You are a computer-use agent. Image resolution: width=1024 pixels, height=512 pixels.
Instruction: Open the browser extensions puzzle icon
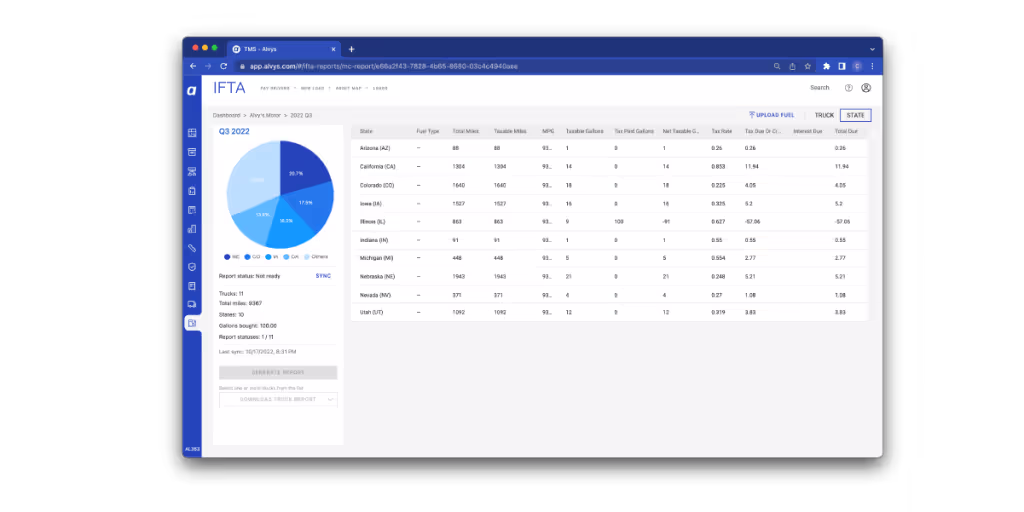point(826,66)
